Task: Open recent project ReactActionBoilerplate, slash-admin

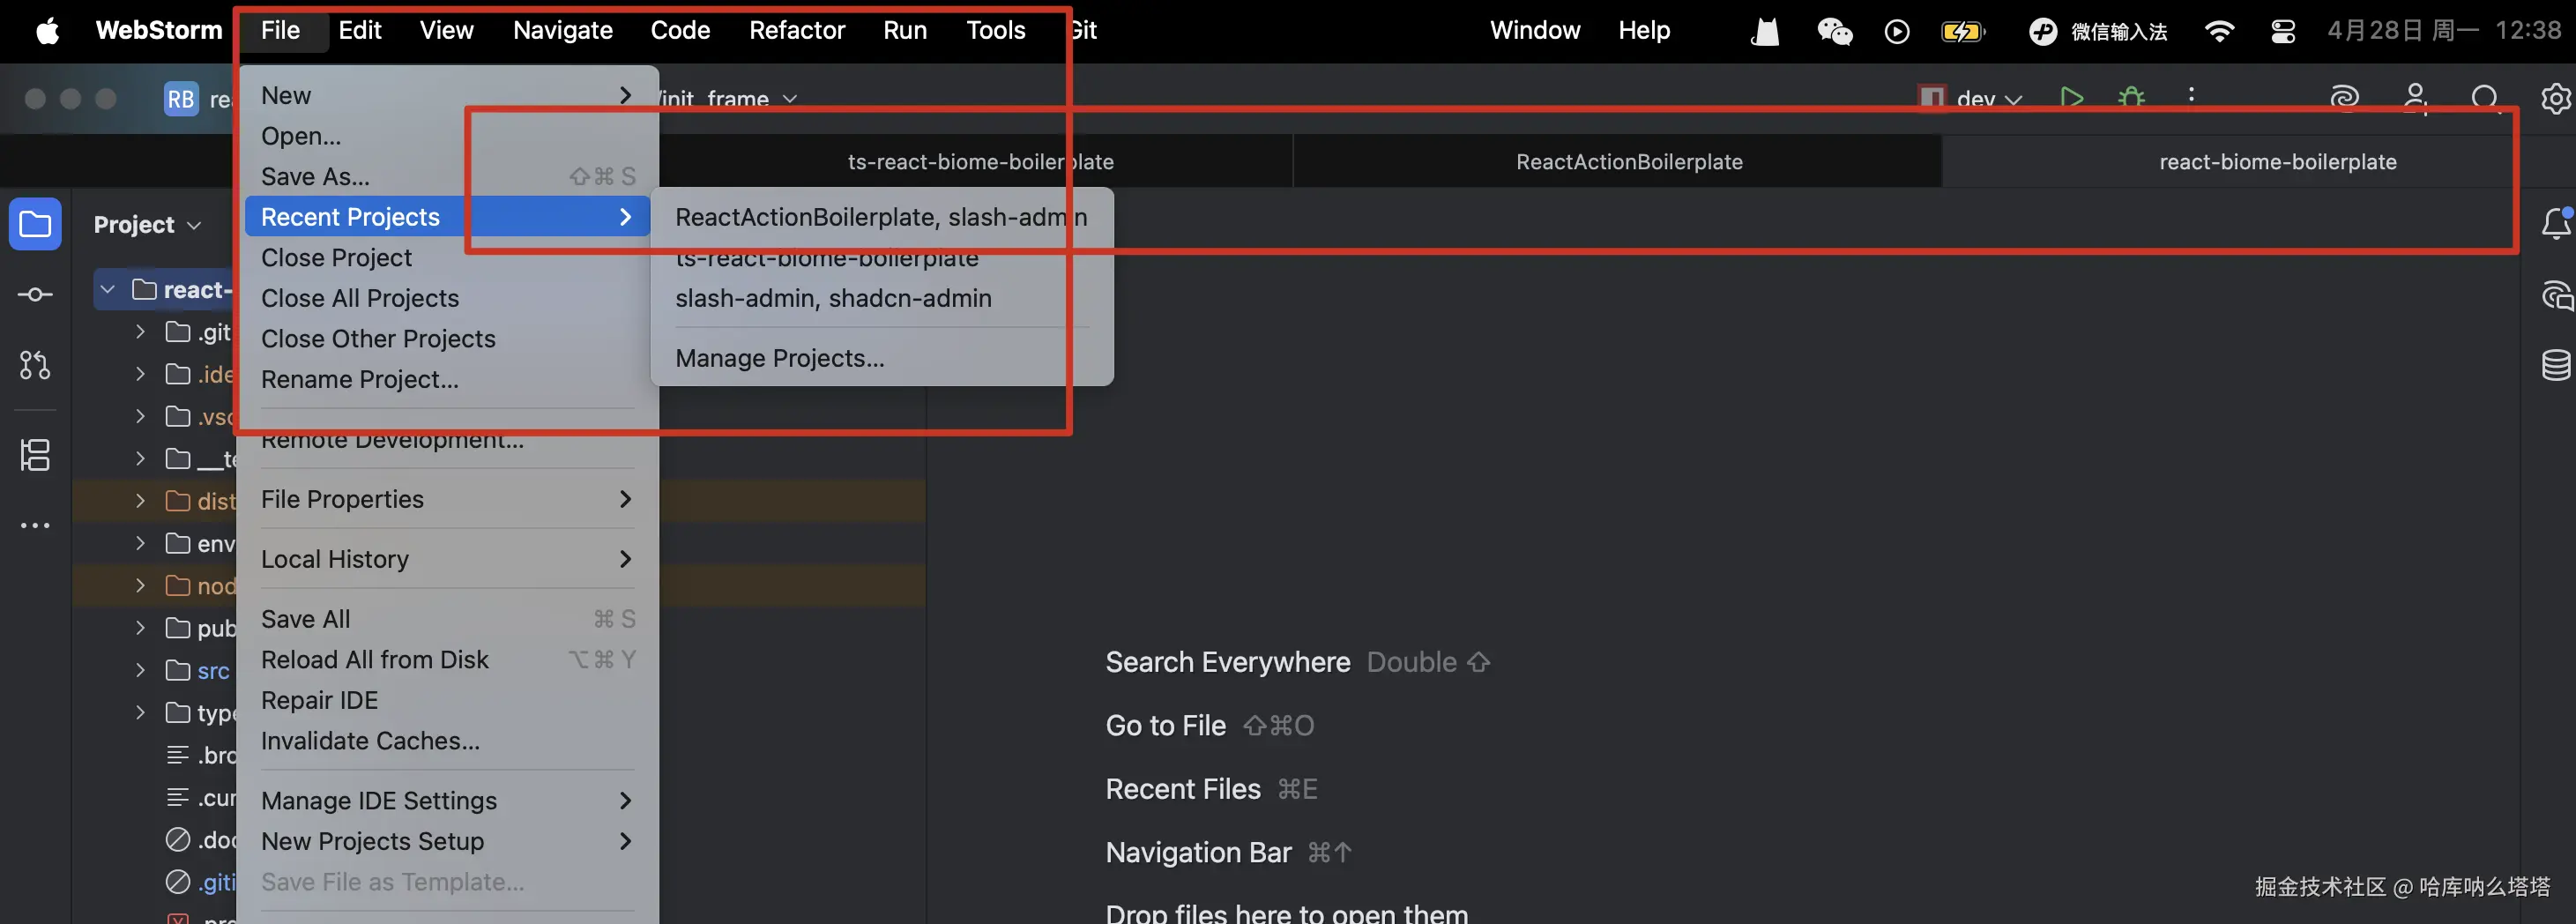Action: [881, 217]
